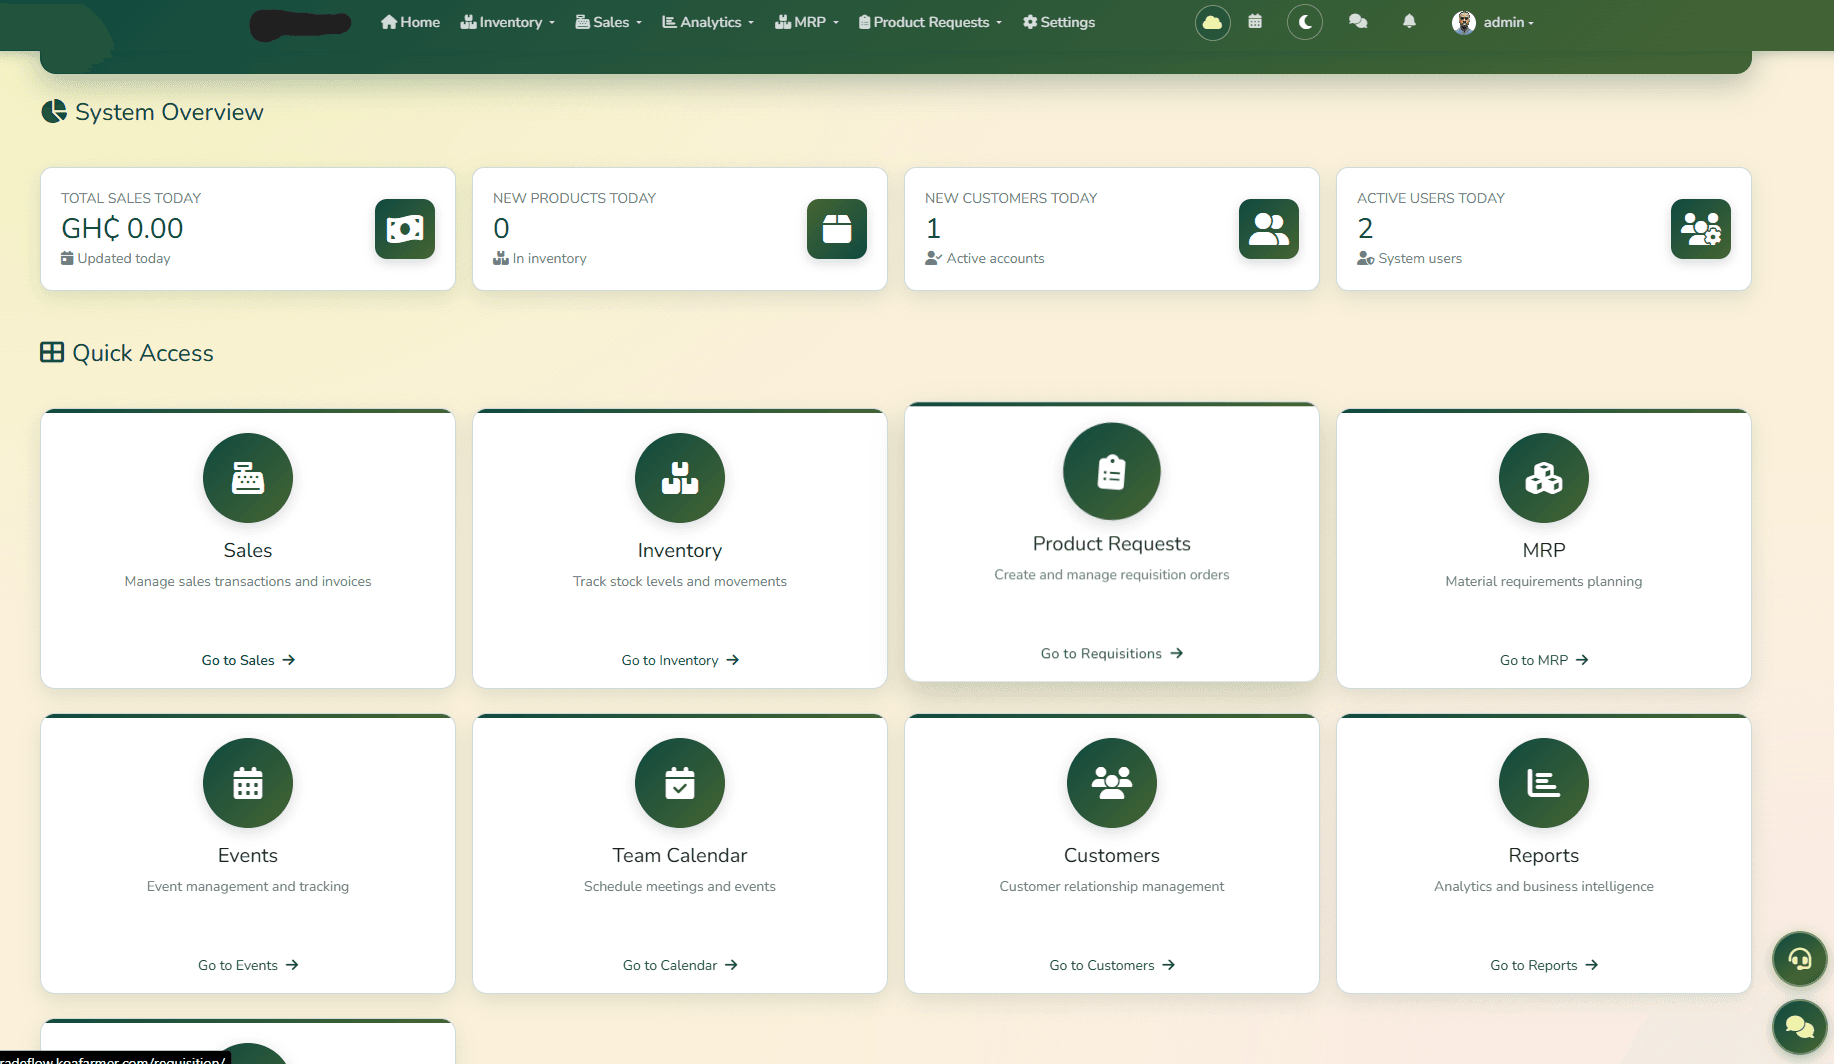
Task: Open Settings from the navbar
Action: [x=1059, y=22]
